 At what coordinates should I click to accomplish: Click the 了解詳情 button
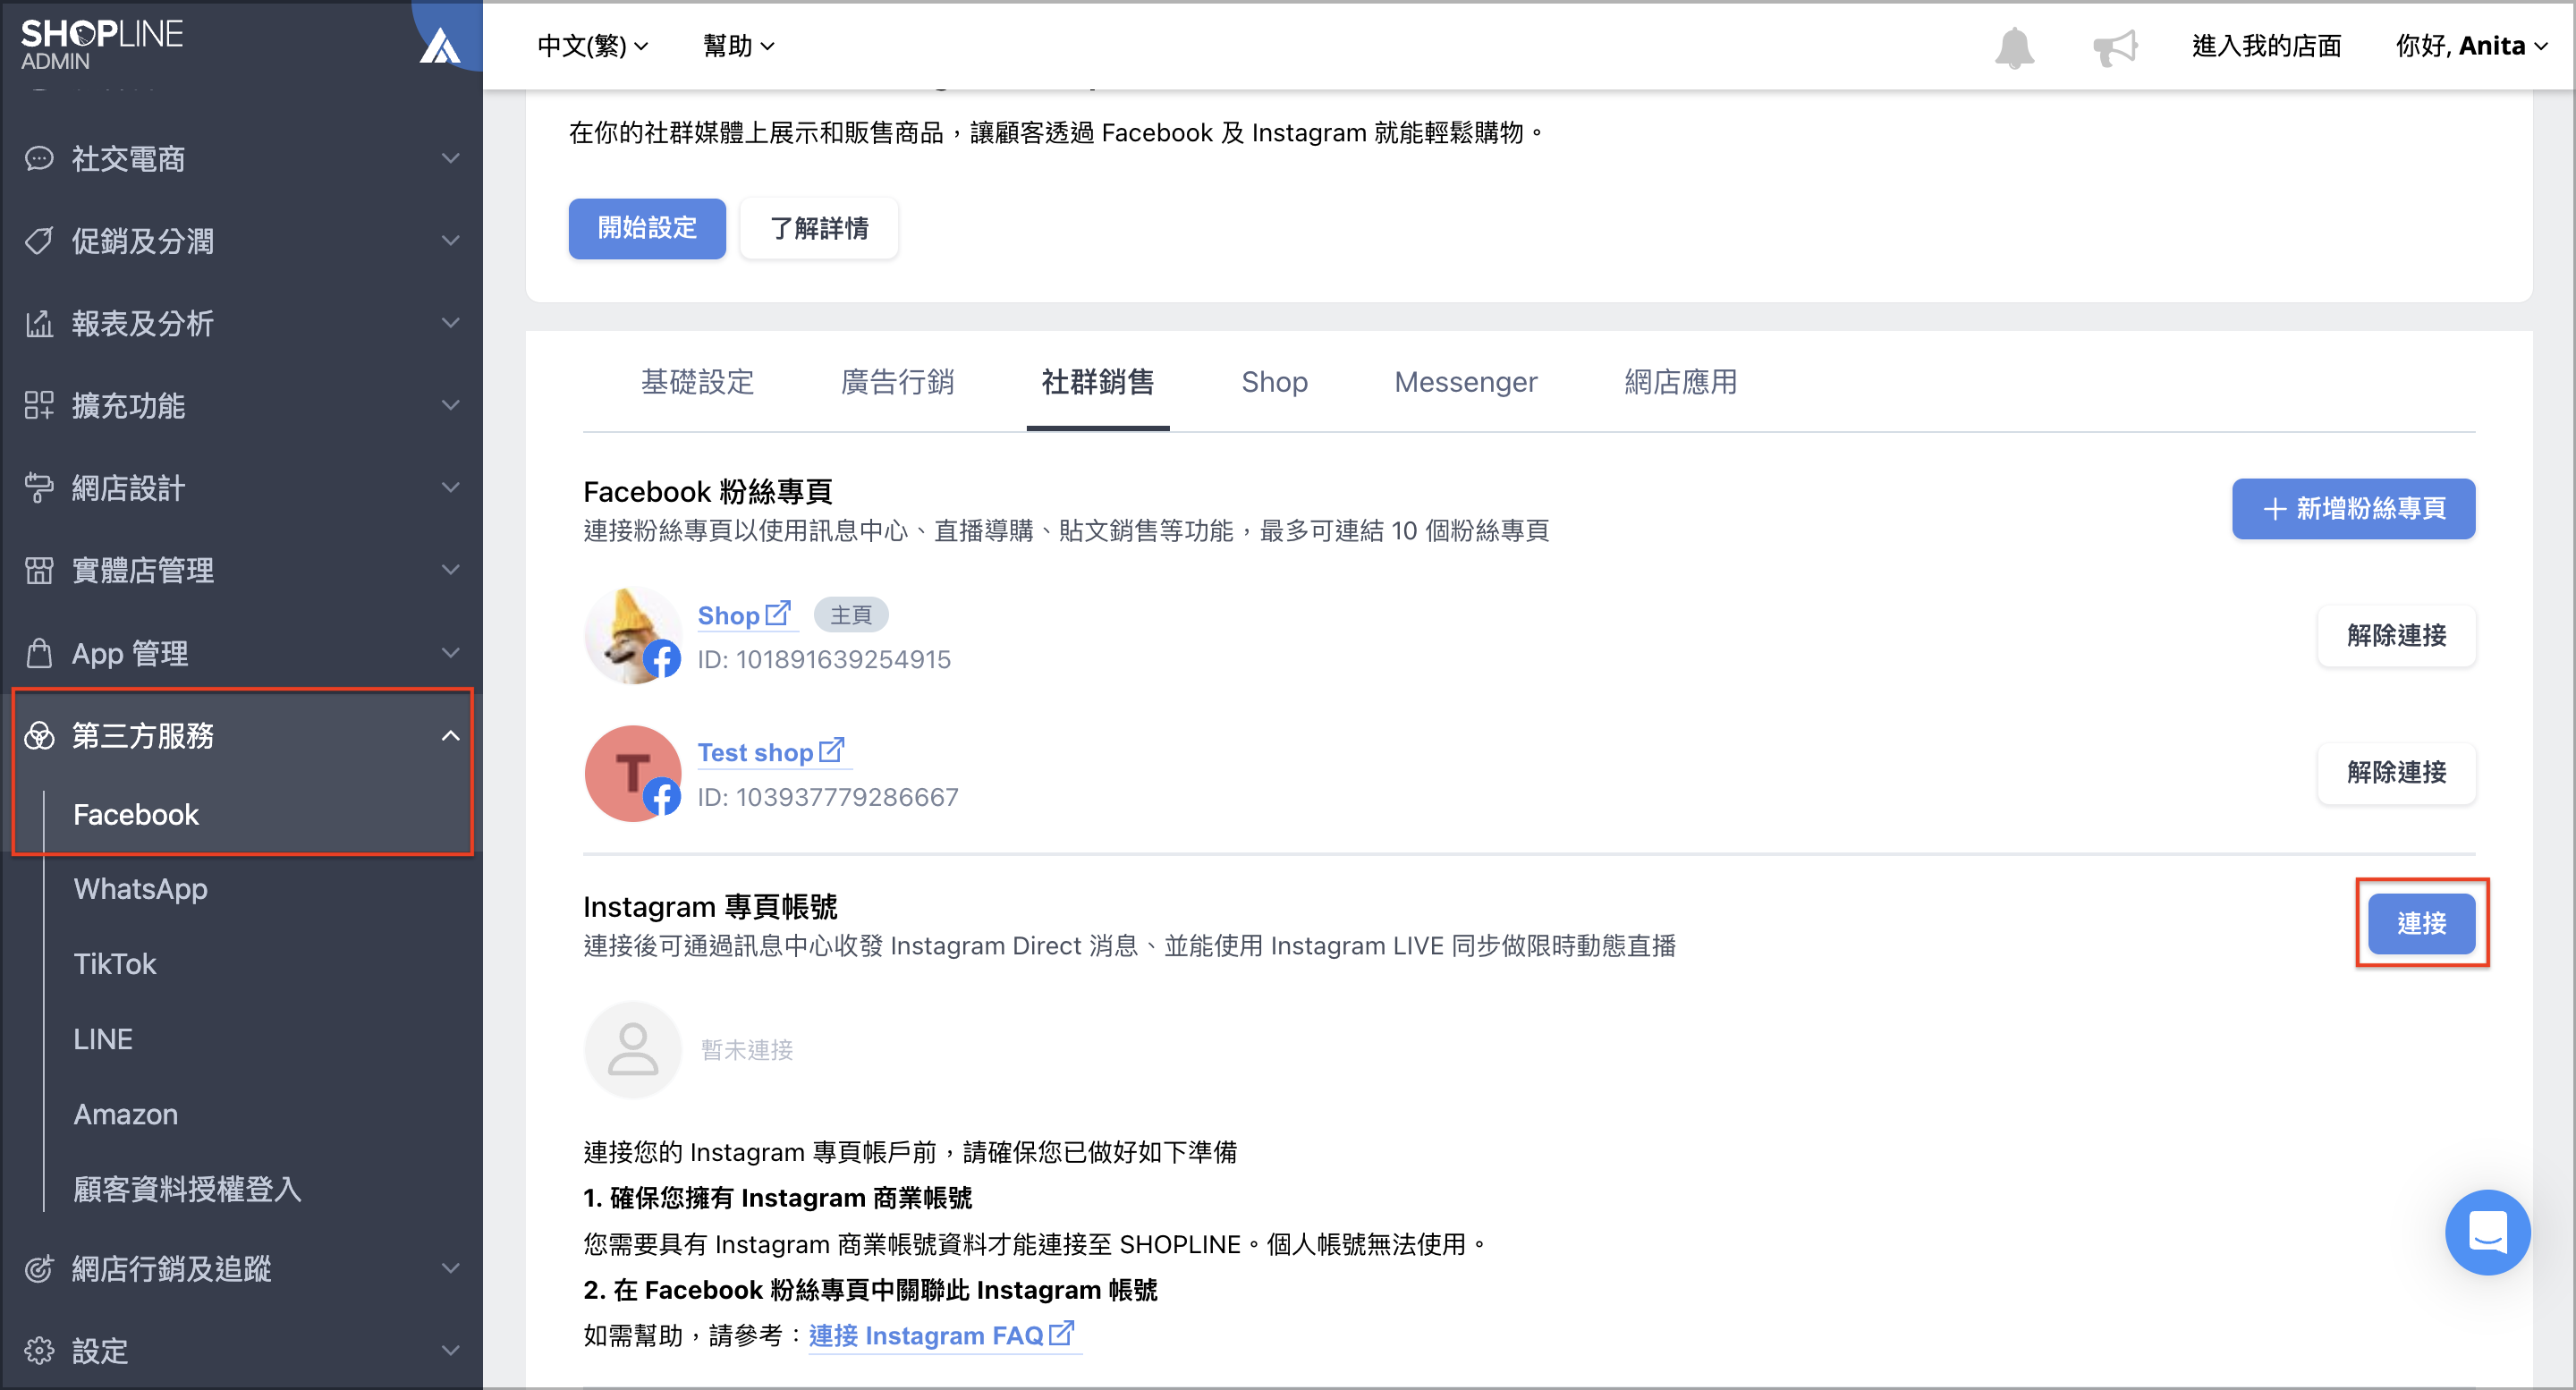(818, 229)
